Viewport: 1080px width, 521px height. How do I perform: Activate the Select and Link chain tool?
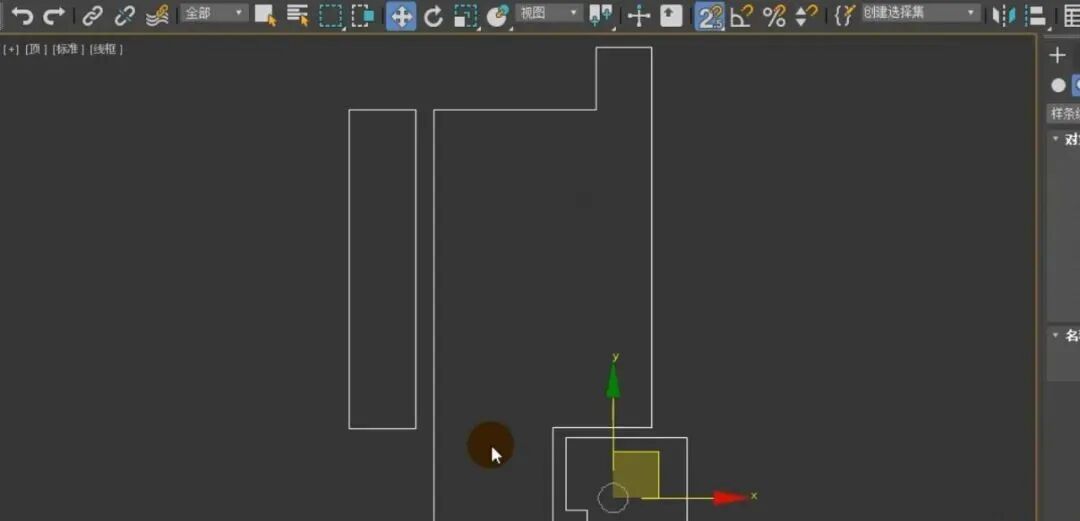(x=92, y=15)
